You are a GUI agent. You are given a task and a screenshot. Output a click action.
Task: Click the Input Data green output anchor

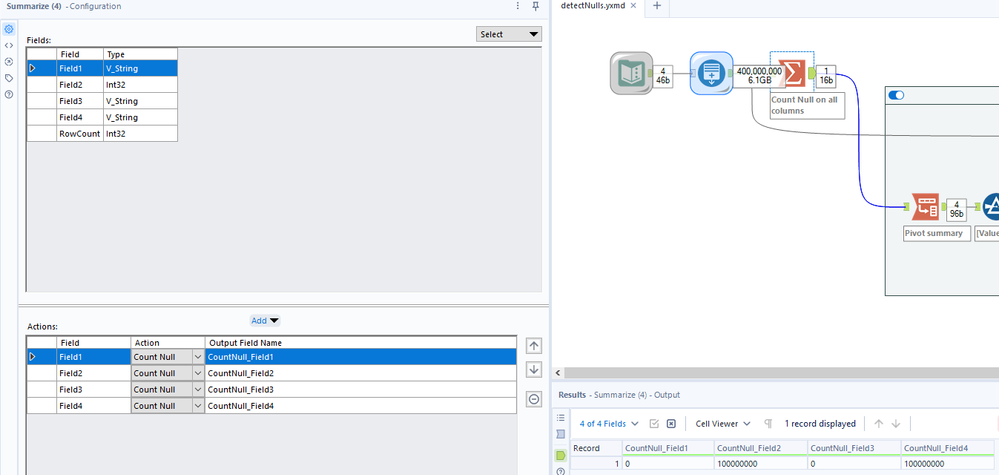(x=650, y=74)
